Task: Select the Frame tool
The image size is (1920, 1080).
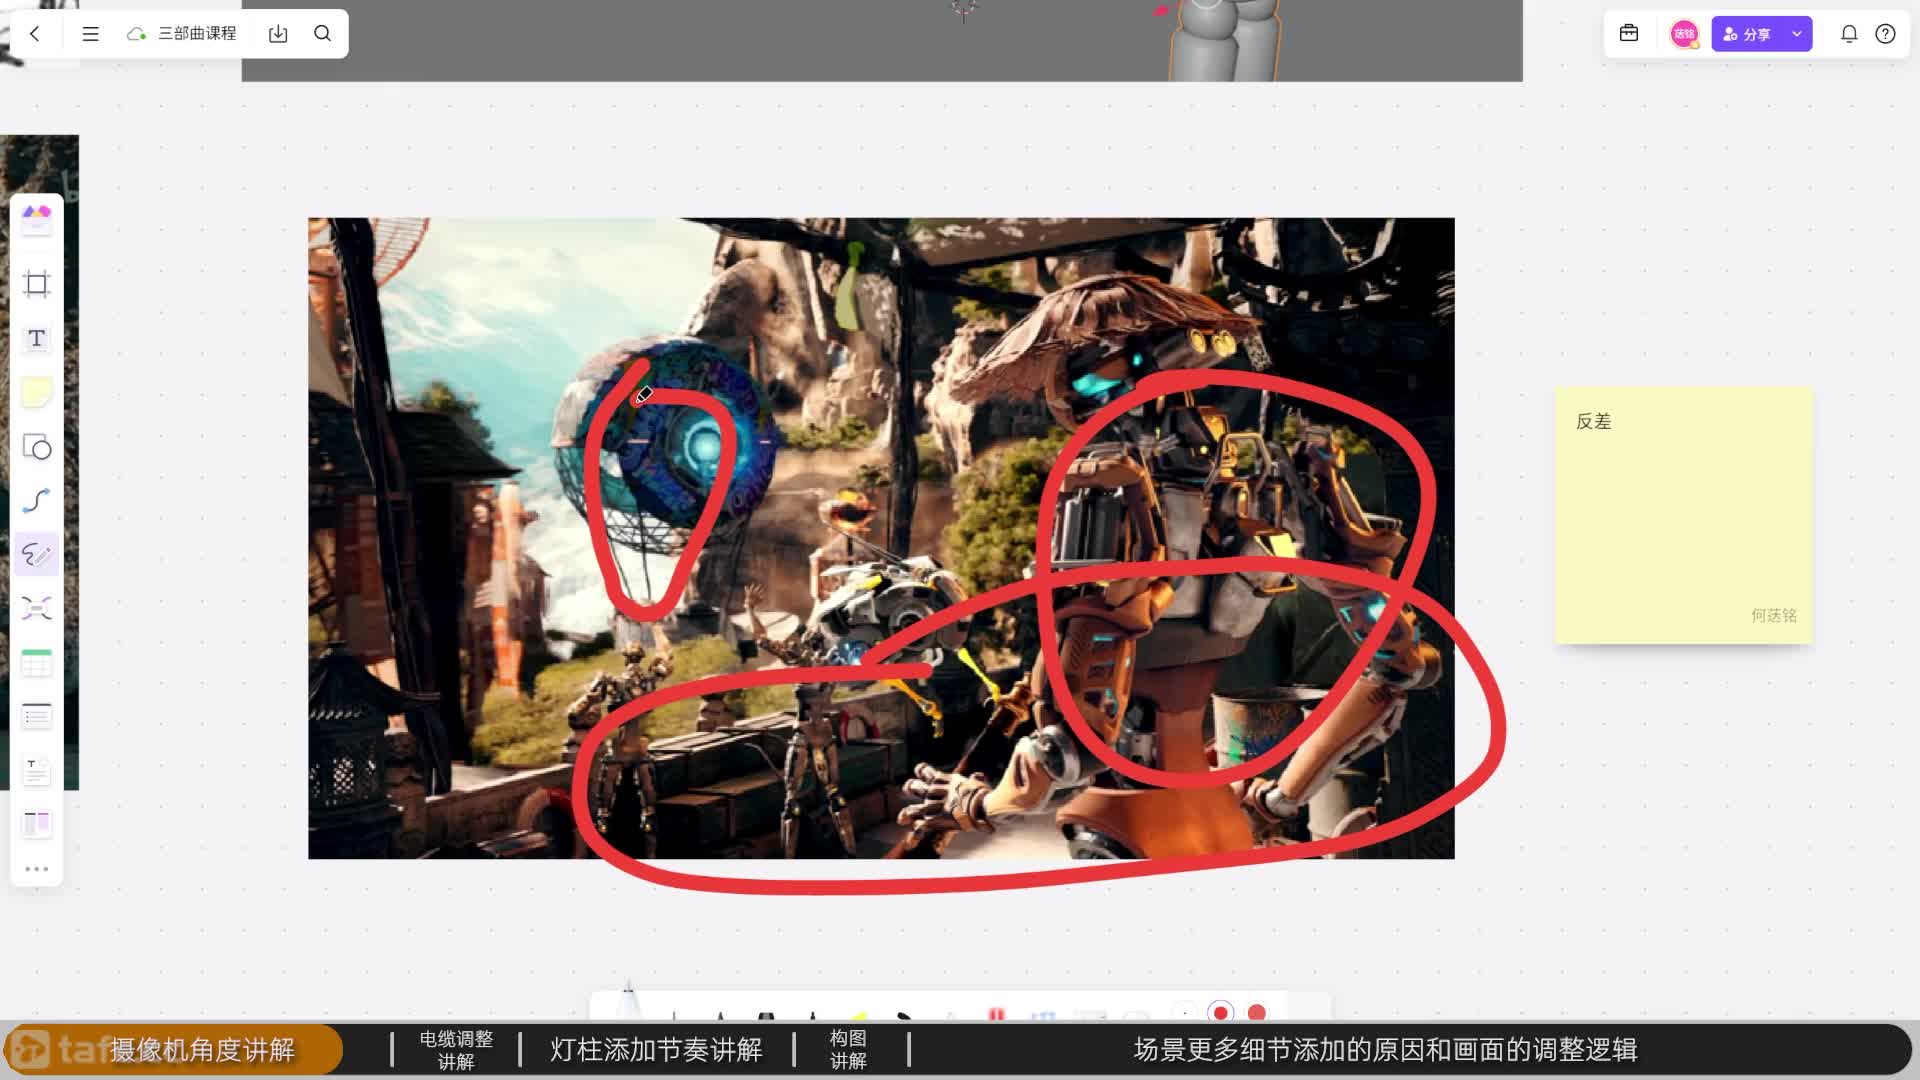Action: click(37, 284)
